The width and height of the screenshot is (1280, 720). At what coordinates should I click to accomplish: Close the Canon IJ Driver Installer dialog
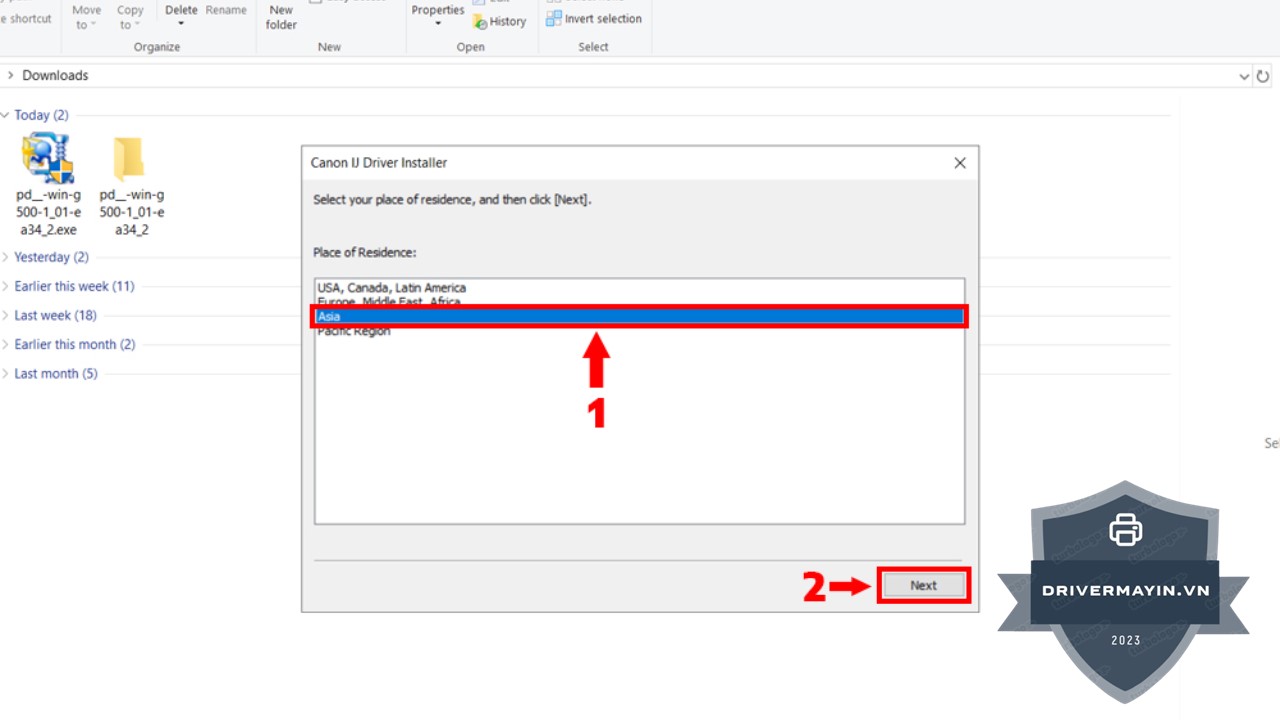point(959,163)
